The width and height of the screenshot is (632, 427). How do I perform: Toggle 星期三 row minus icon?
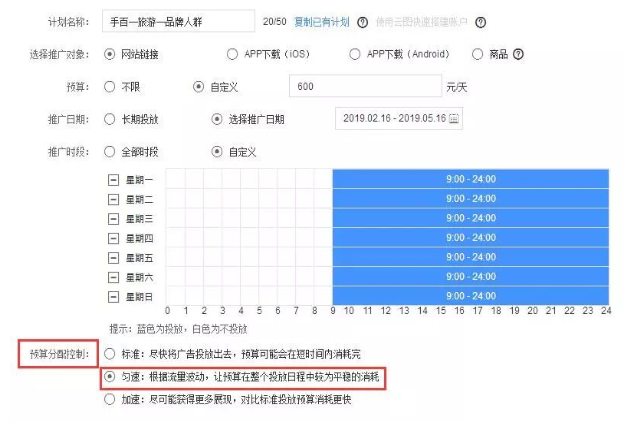pos(114,218)
